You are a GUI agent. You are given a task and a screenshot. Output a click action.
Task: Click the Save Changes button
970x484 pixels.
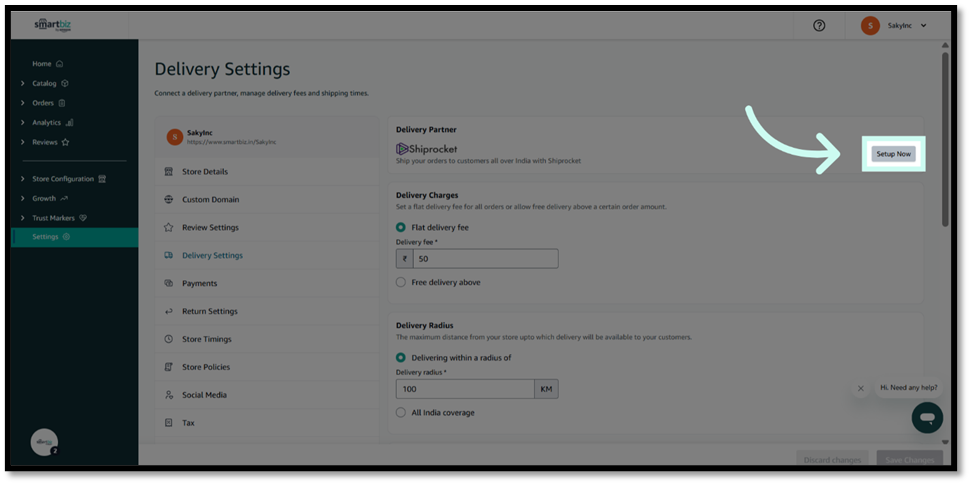[x=909, y=459]
